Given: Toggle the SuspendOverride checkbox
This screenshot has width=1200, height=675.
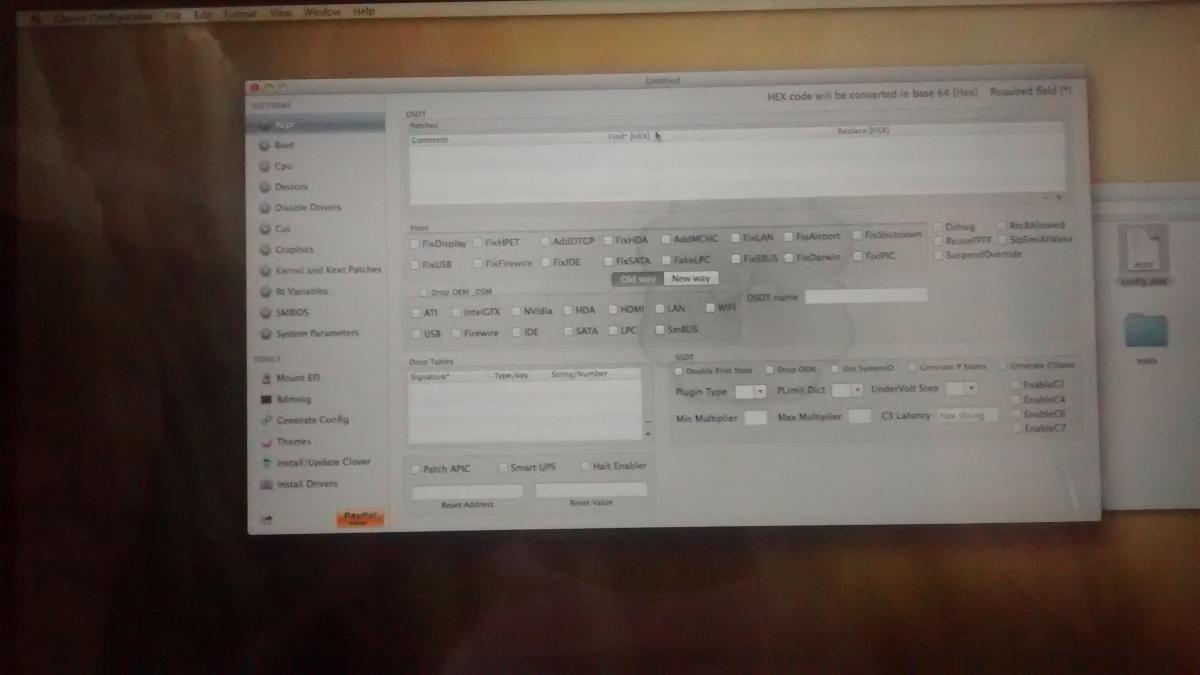Looking at the screenshot, I should point(938,255).
